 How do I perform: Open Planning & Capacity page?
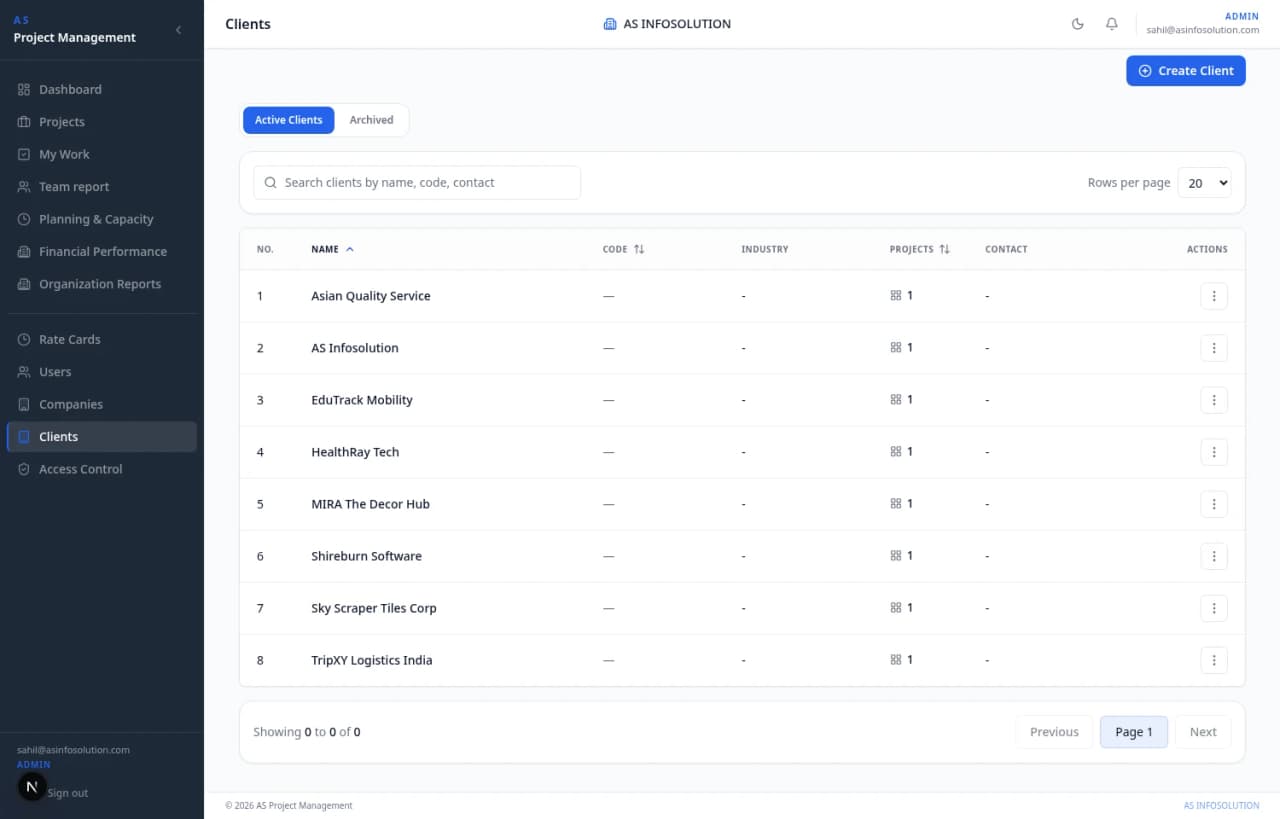pos(101,219)
